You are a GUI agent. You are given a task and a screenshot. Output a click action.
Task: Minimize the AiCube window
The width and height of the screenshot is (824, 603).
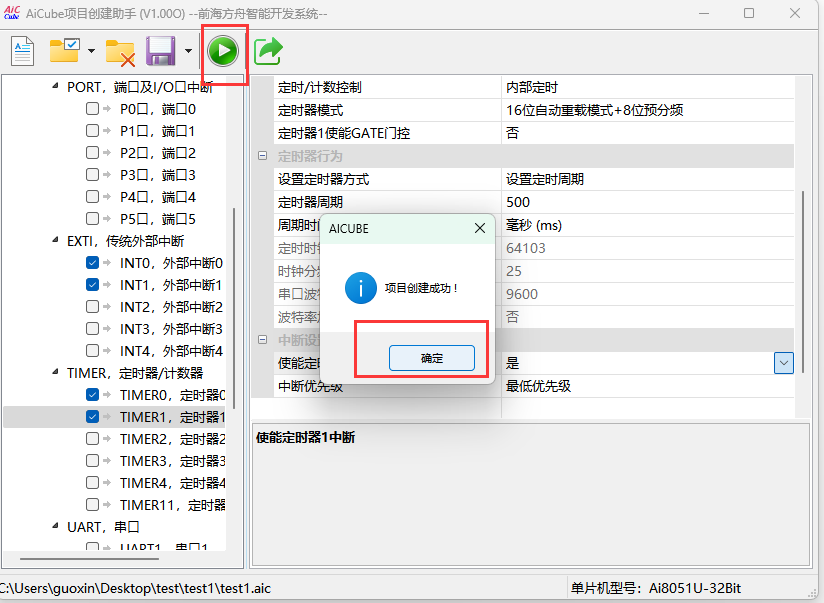(704, 13)
